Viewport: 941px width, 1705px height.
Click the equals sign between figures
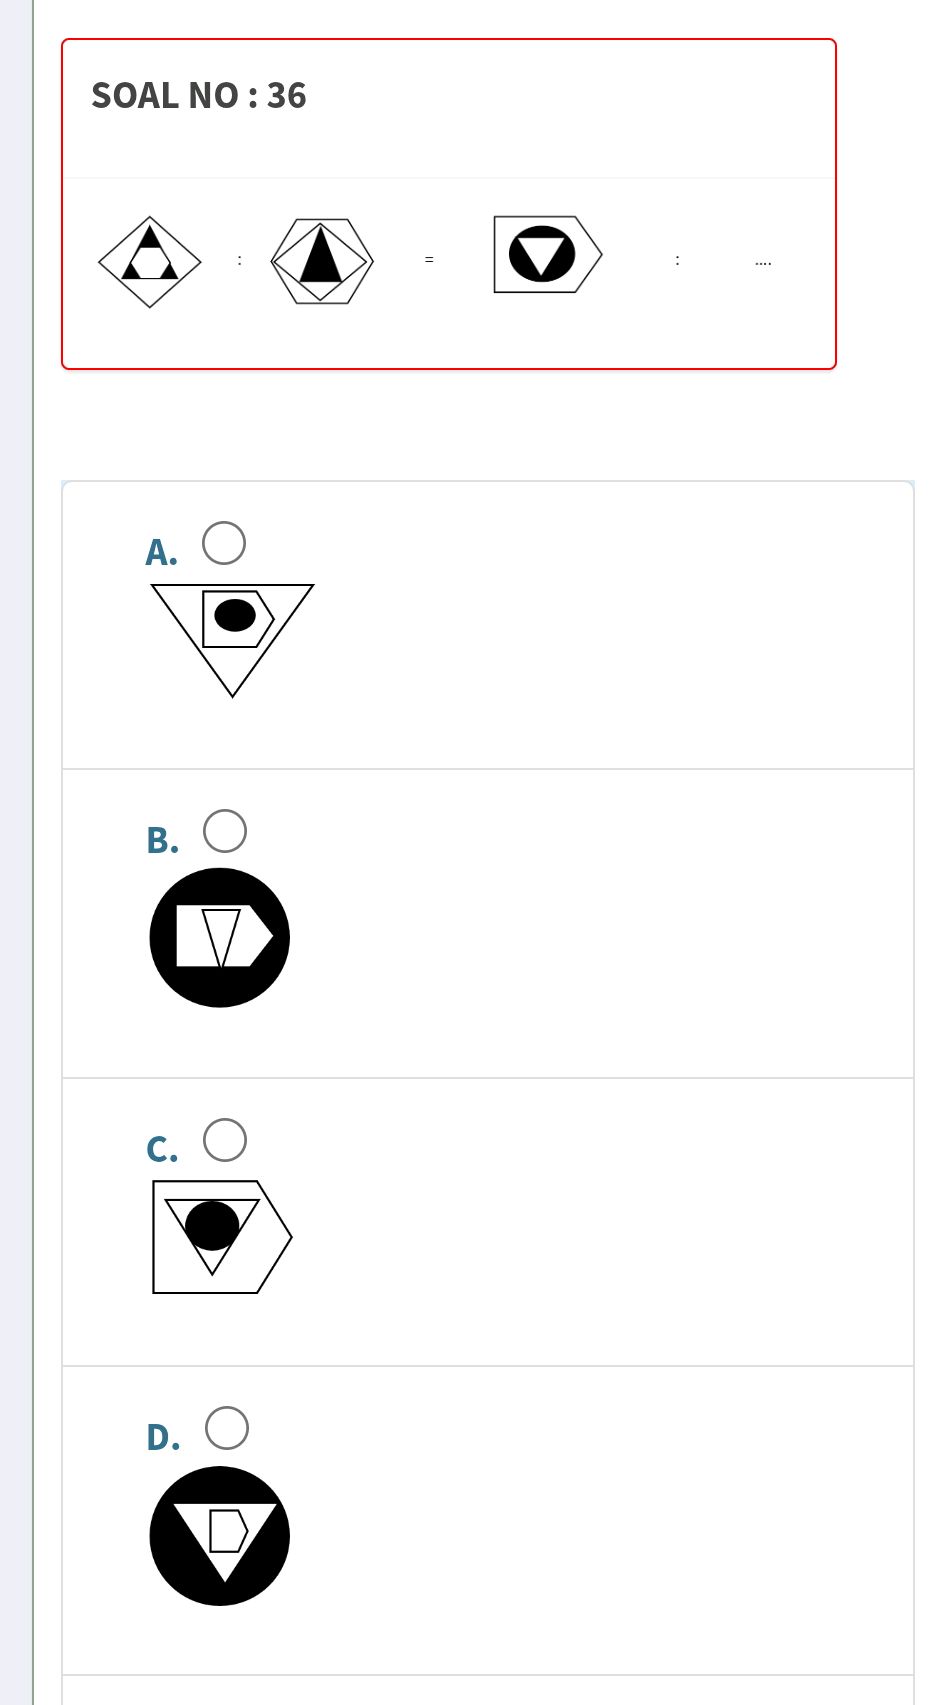click(x=429, y=259)
